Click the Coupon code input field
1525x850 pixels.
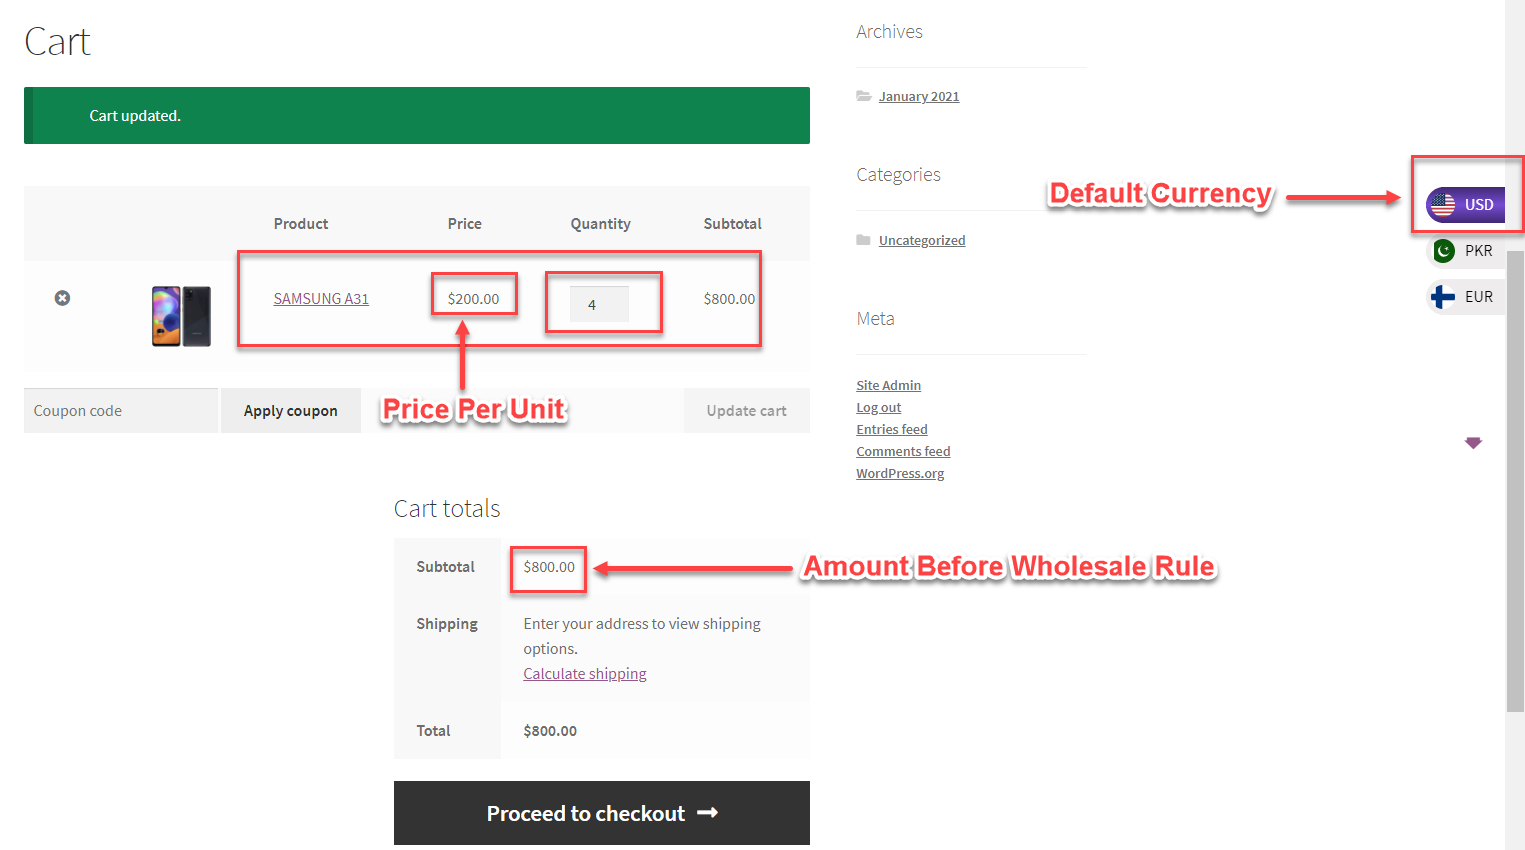(121, 411)
